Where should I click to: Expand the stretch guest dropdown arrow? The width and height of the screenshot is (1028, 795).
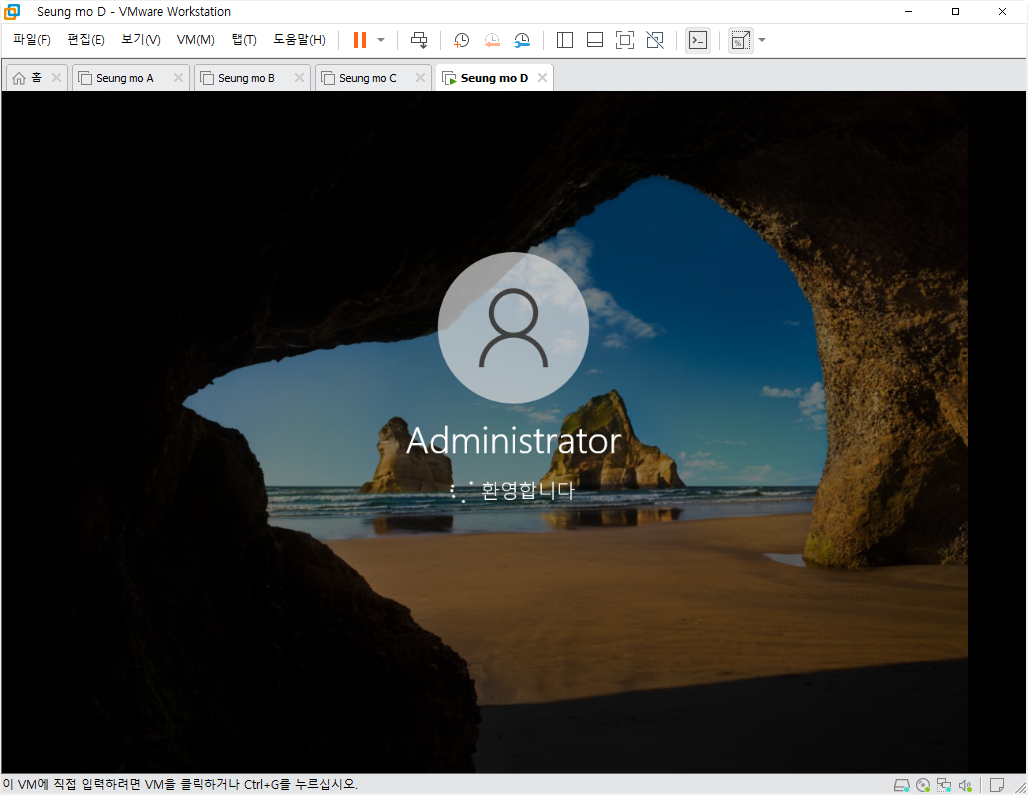point(762,40)
